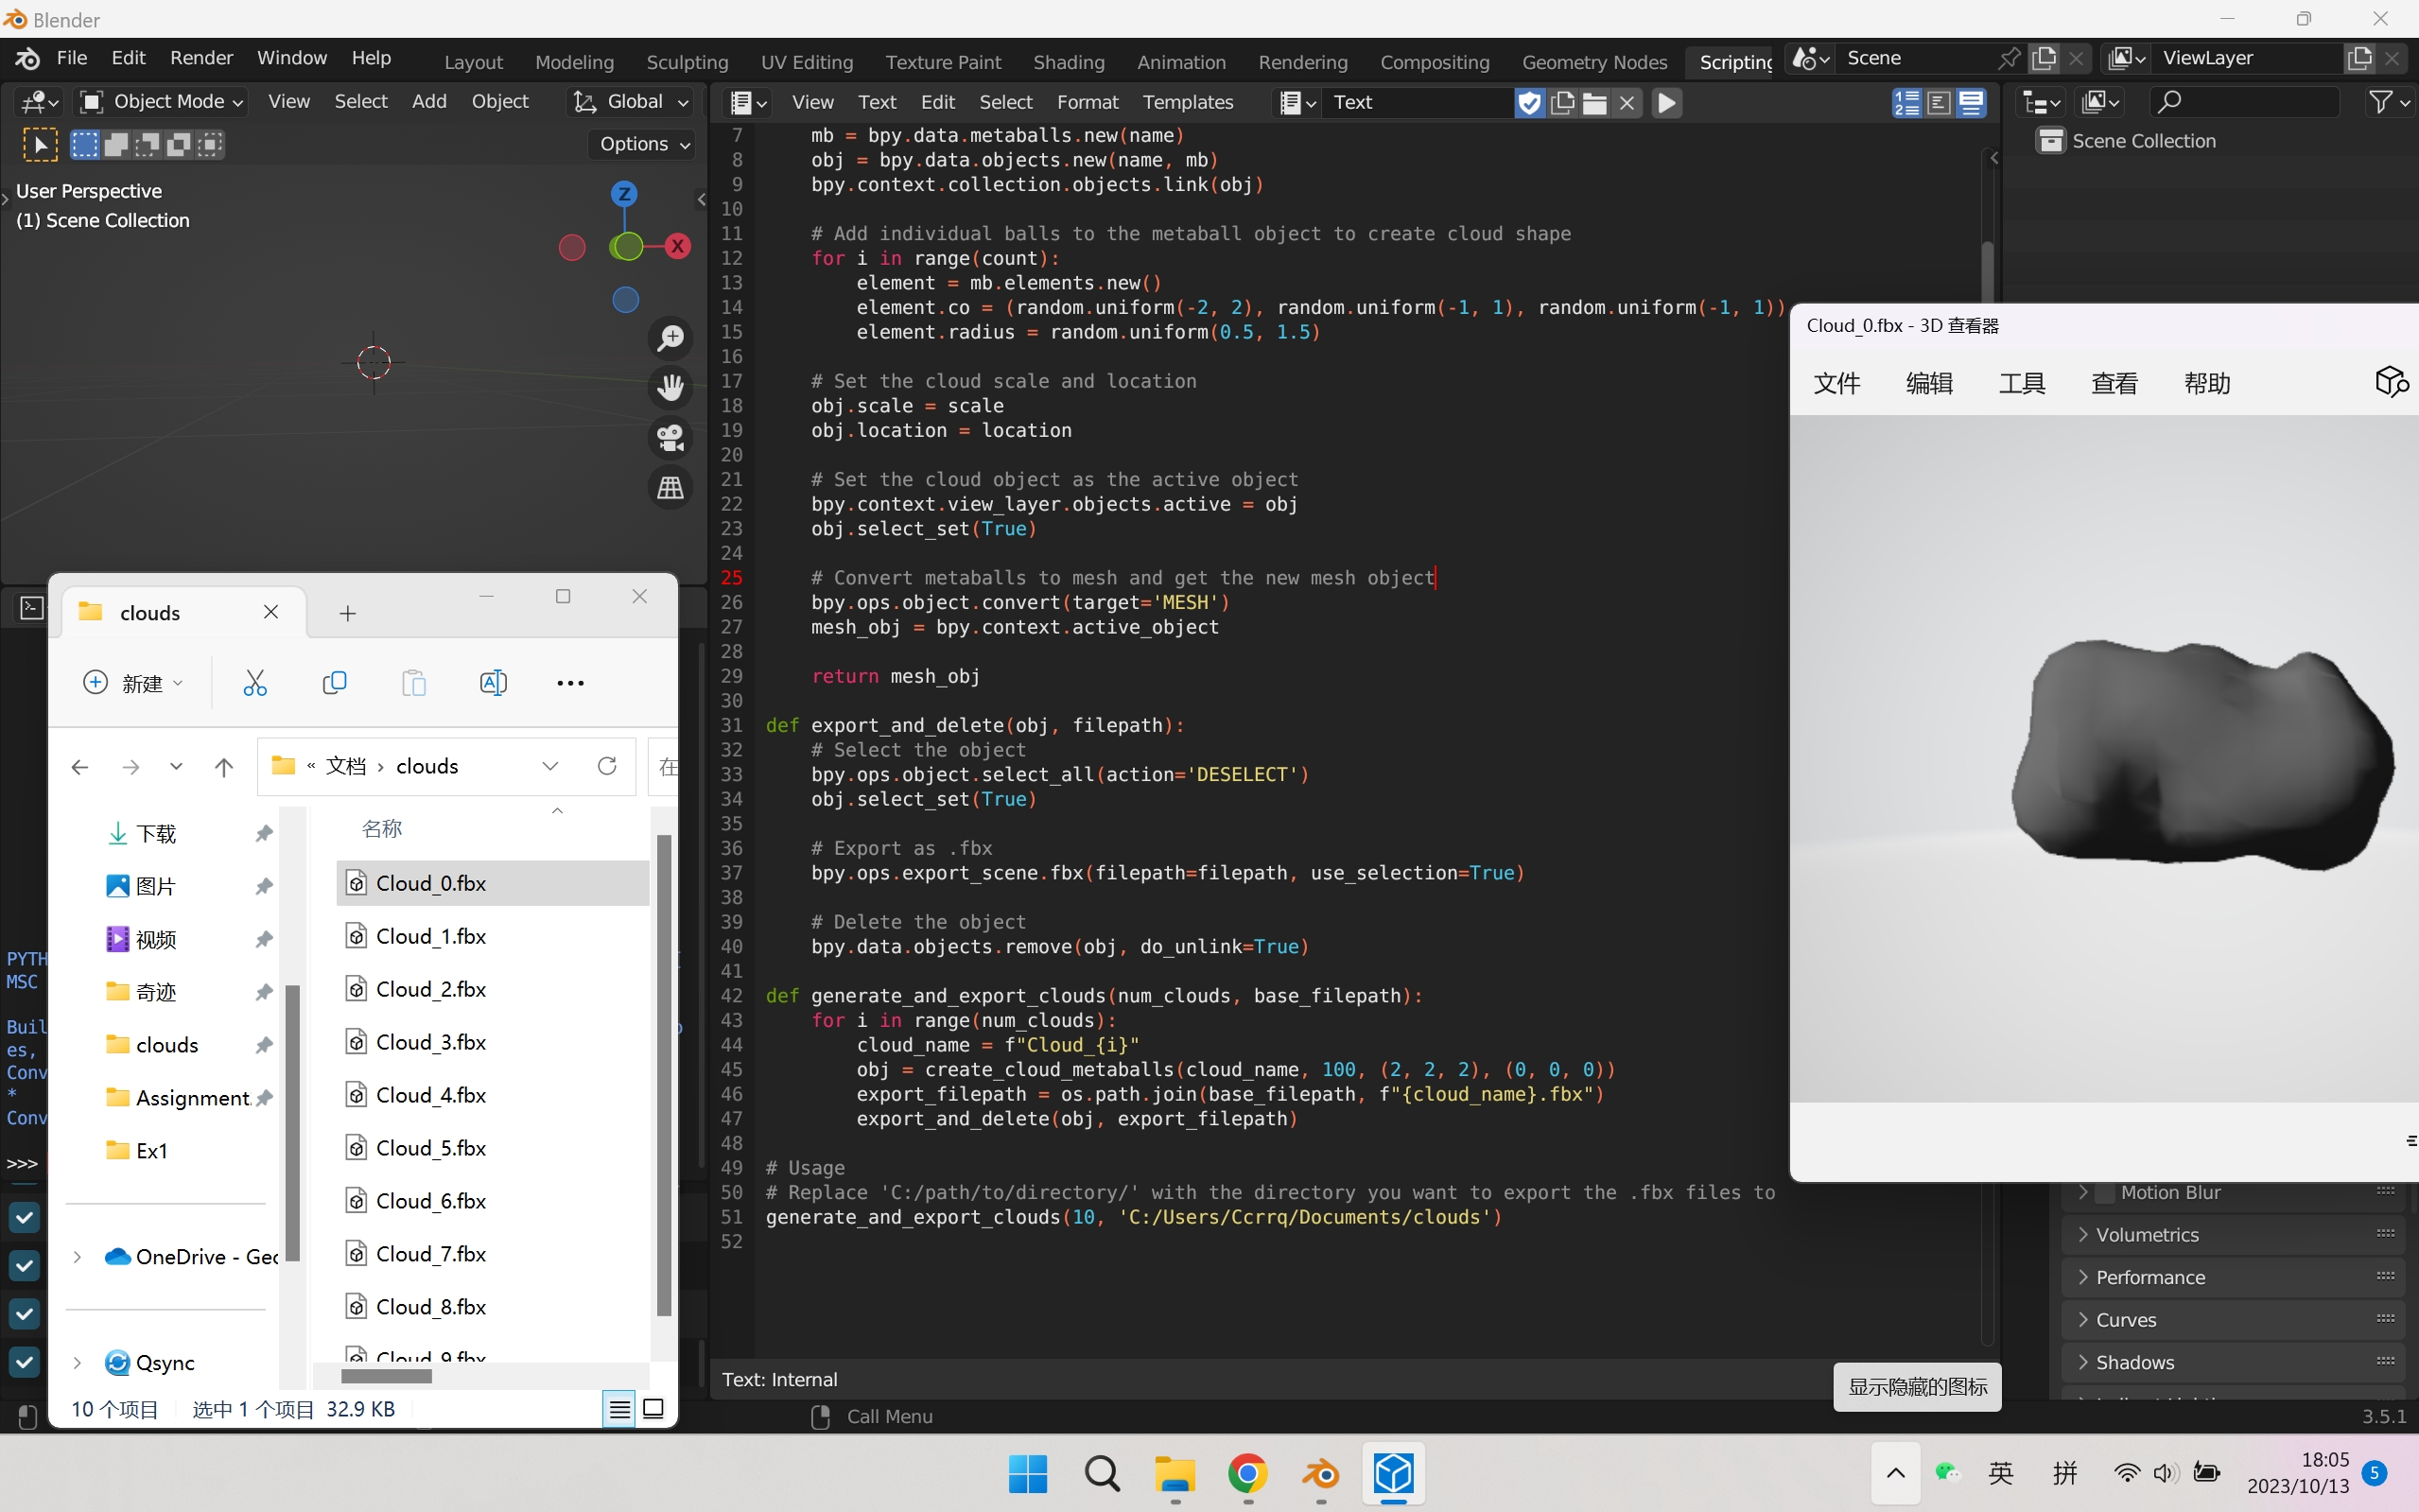The height and width of the screenshot is (1512, 2419).
Task: Switch to the Shading workspace tab
Action: click(1068, 61)
